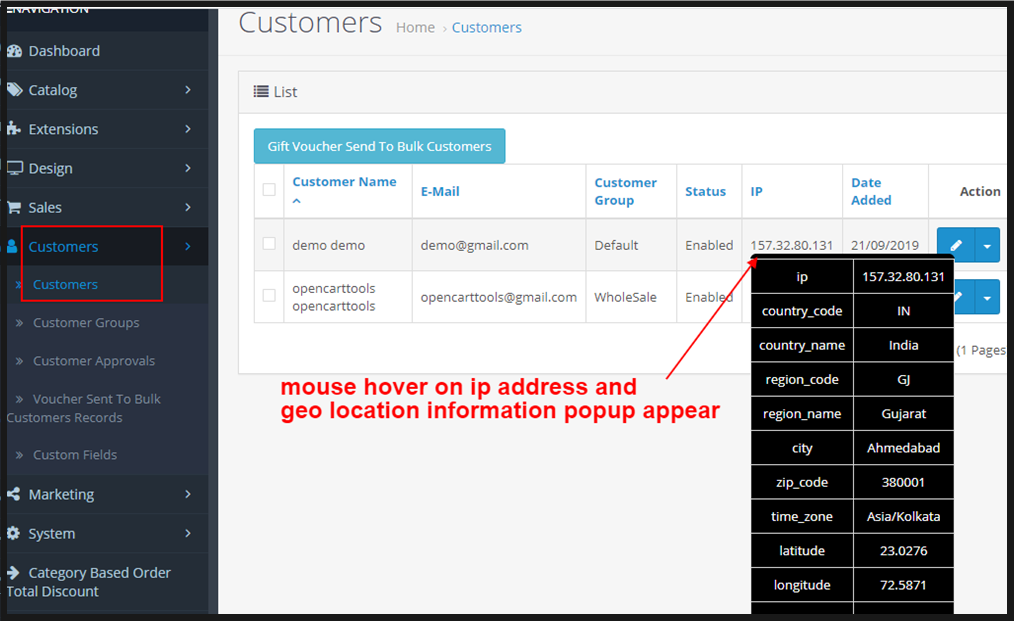
Task: Open Customer Approvals submenu item
Action: coord(94,361)
